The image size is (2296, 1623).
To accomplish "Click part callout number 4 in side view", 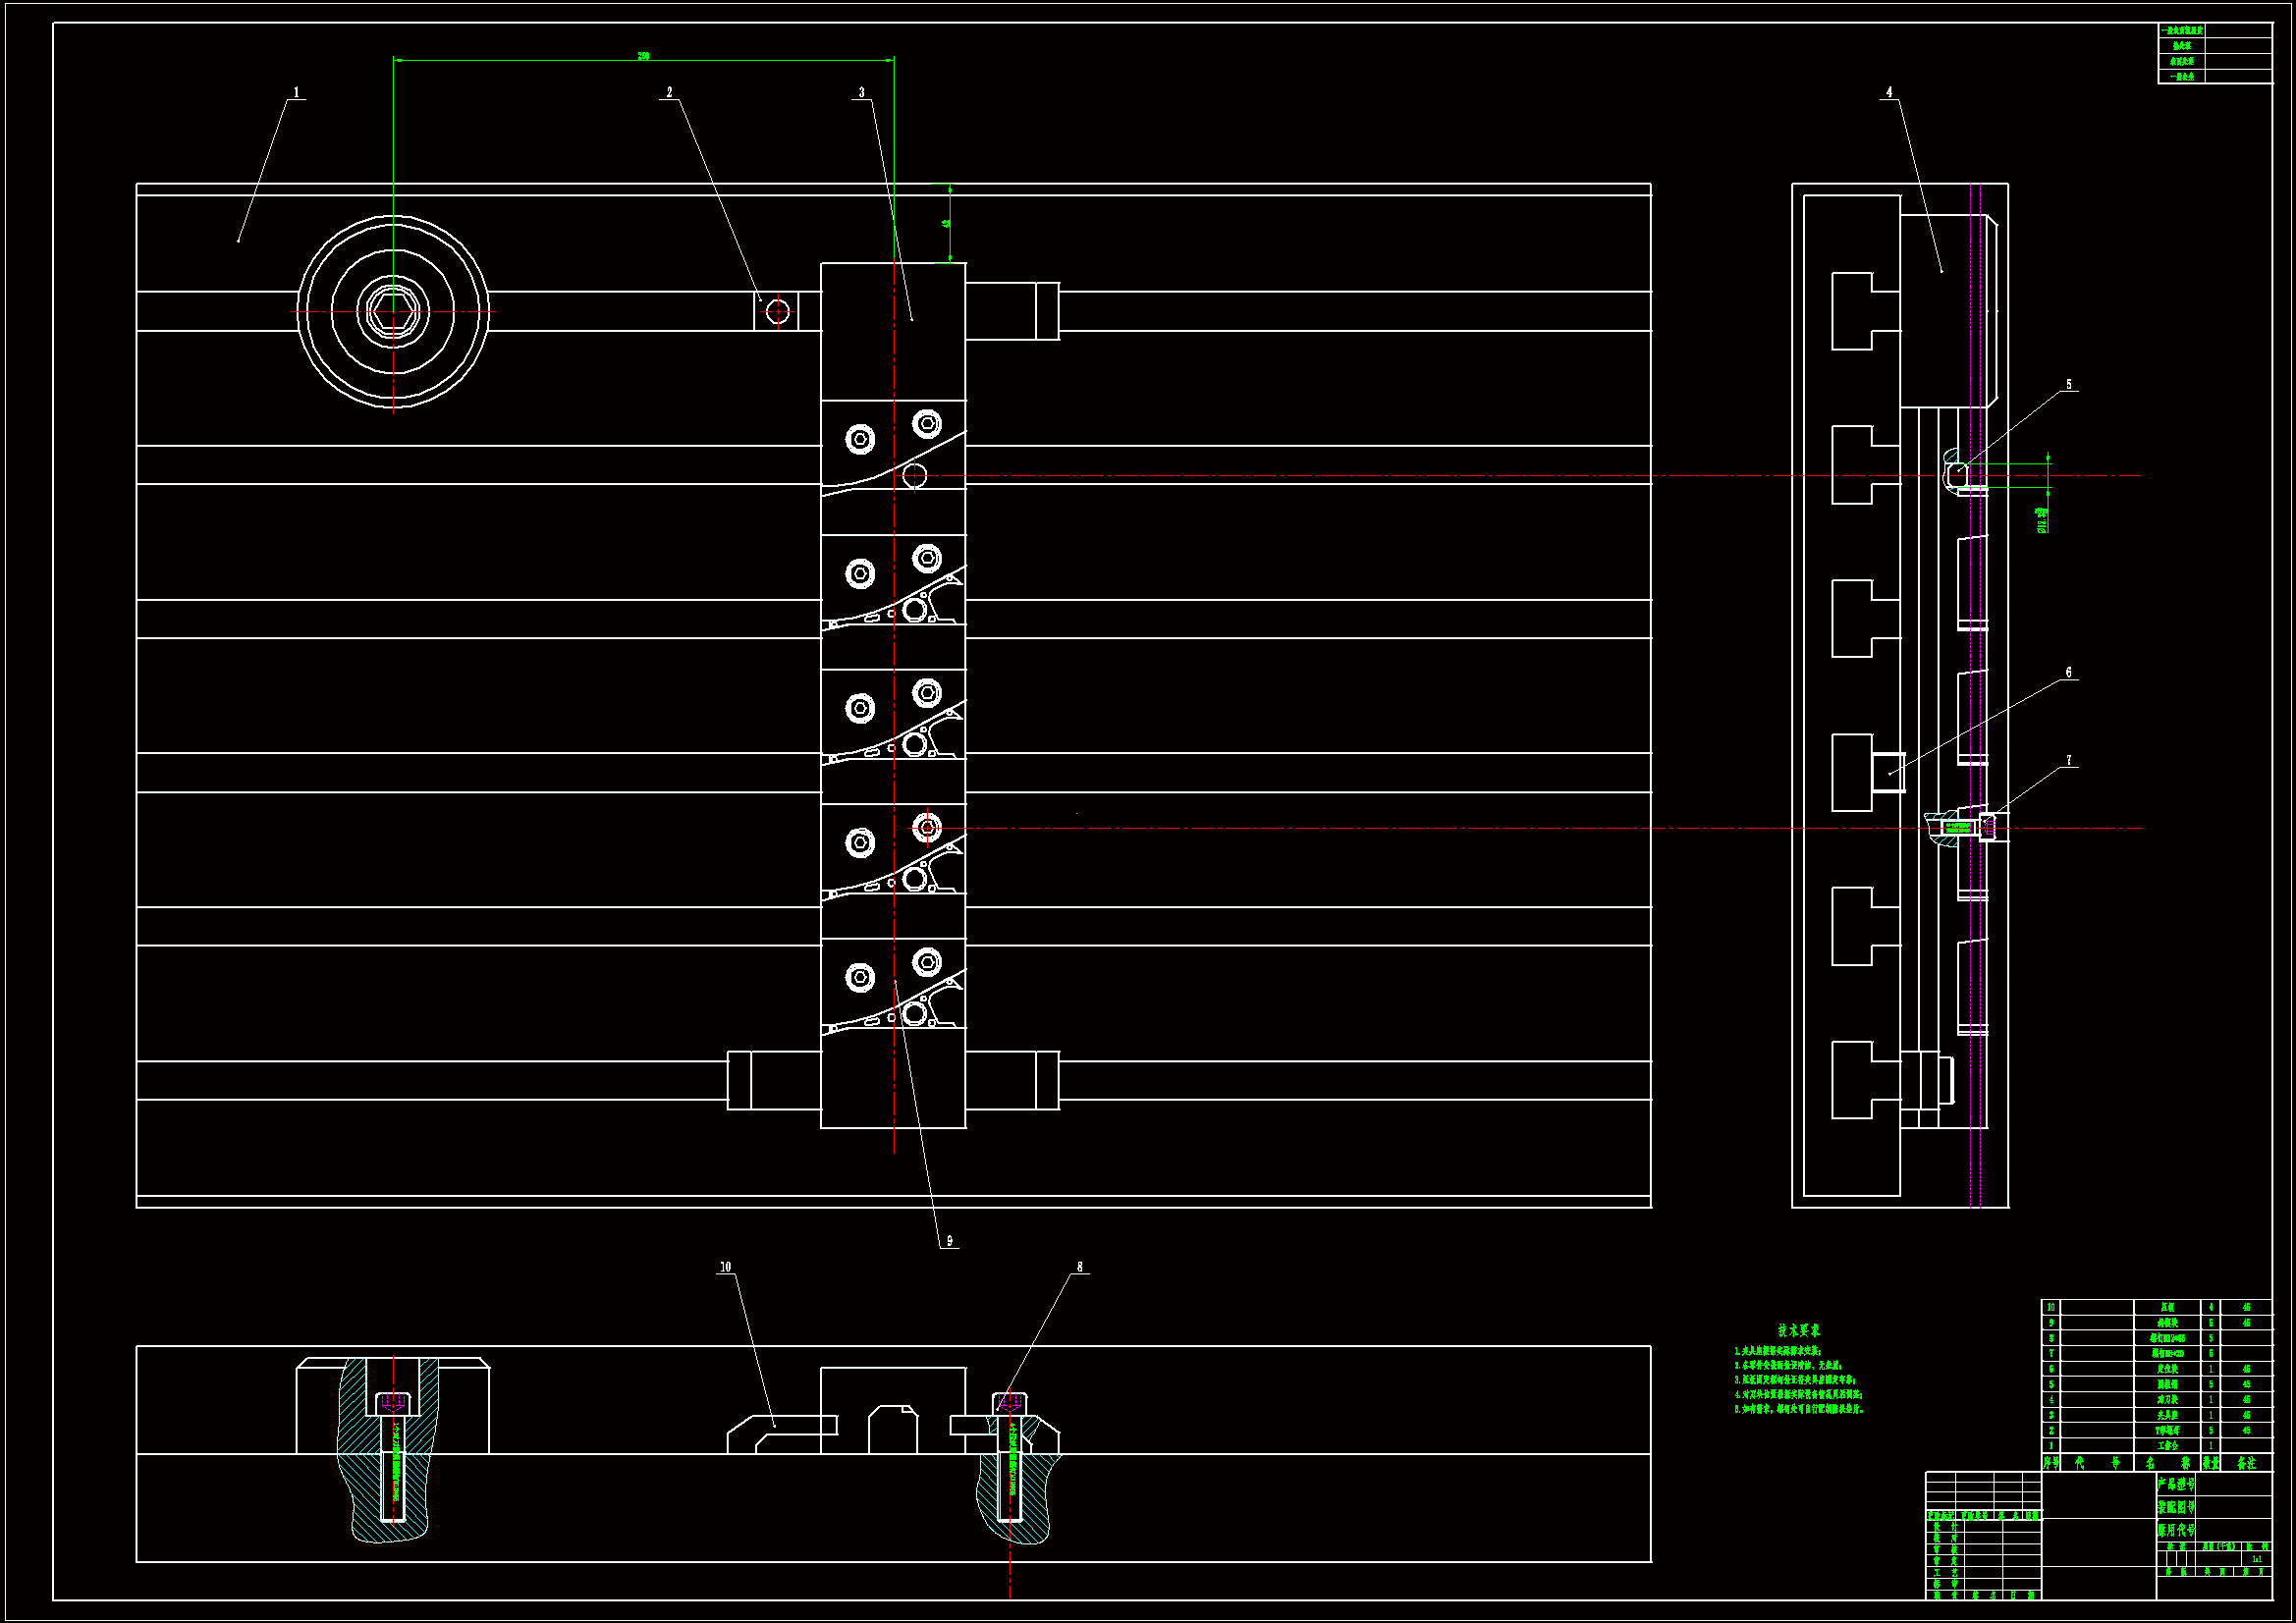I will click(1889, 92).
